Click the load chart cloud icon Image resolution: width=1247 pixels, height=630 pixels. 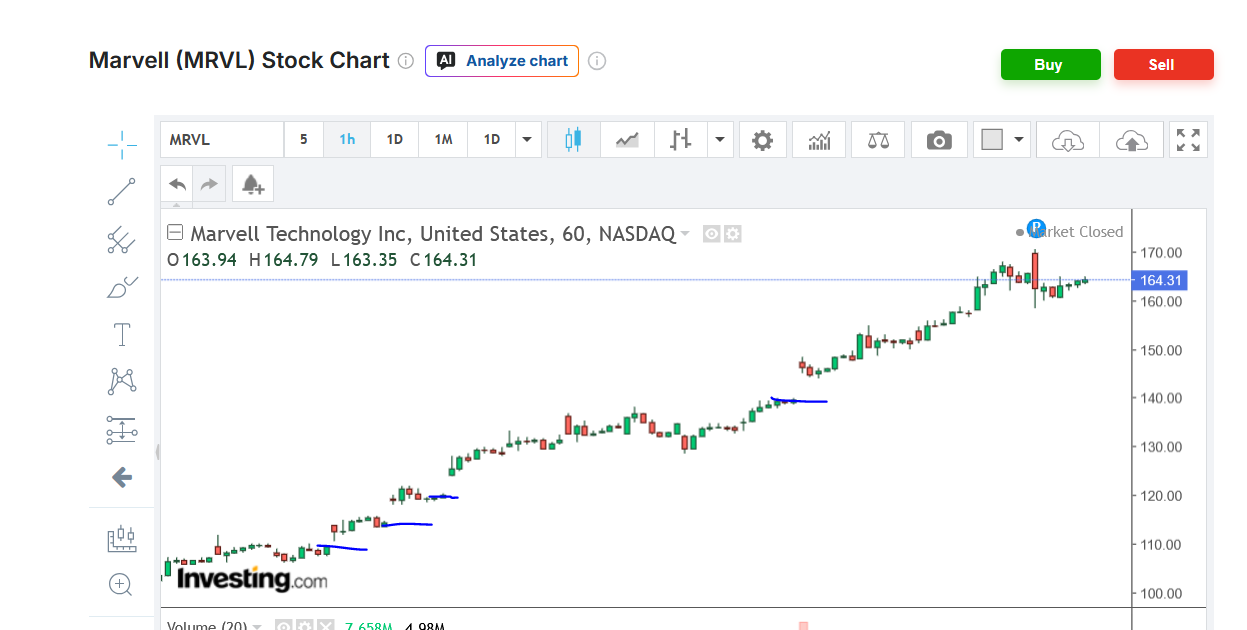click(1068, 140)
